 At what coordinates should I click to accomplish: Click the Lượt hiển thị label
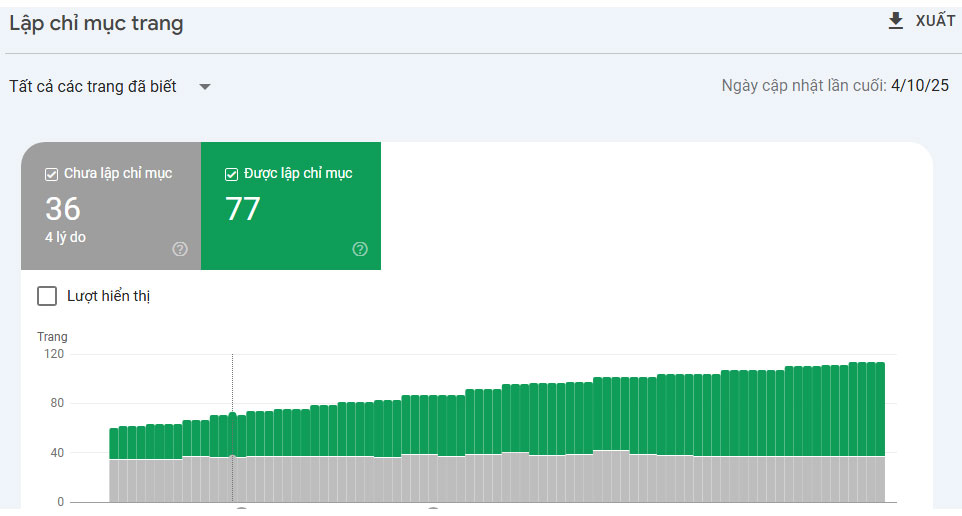click(x=108, y=296)
